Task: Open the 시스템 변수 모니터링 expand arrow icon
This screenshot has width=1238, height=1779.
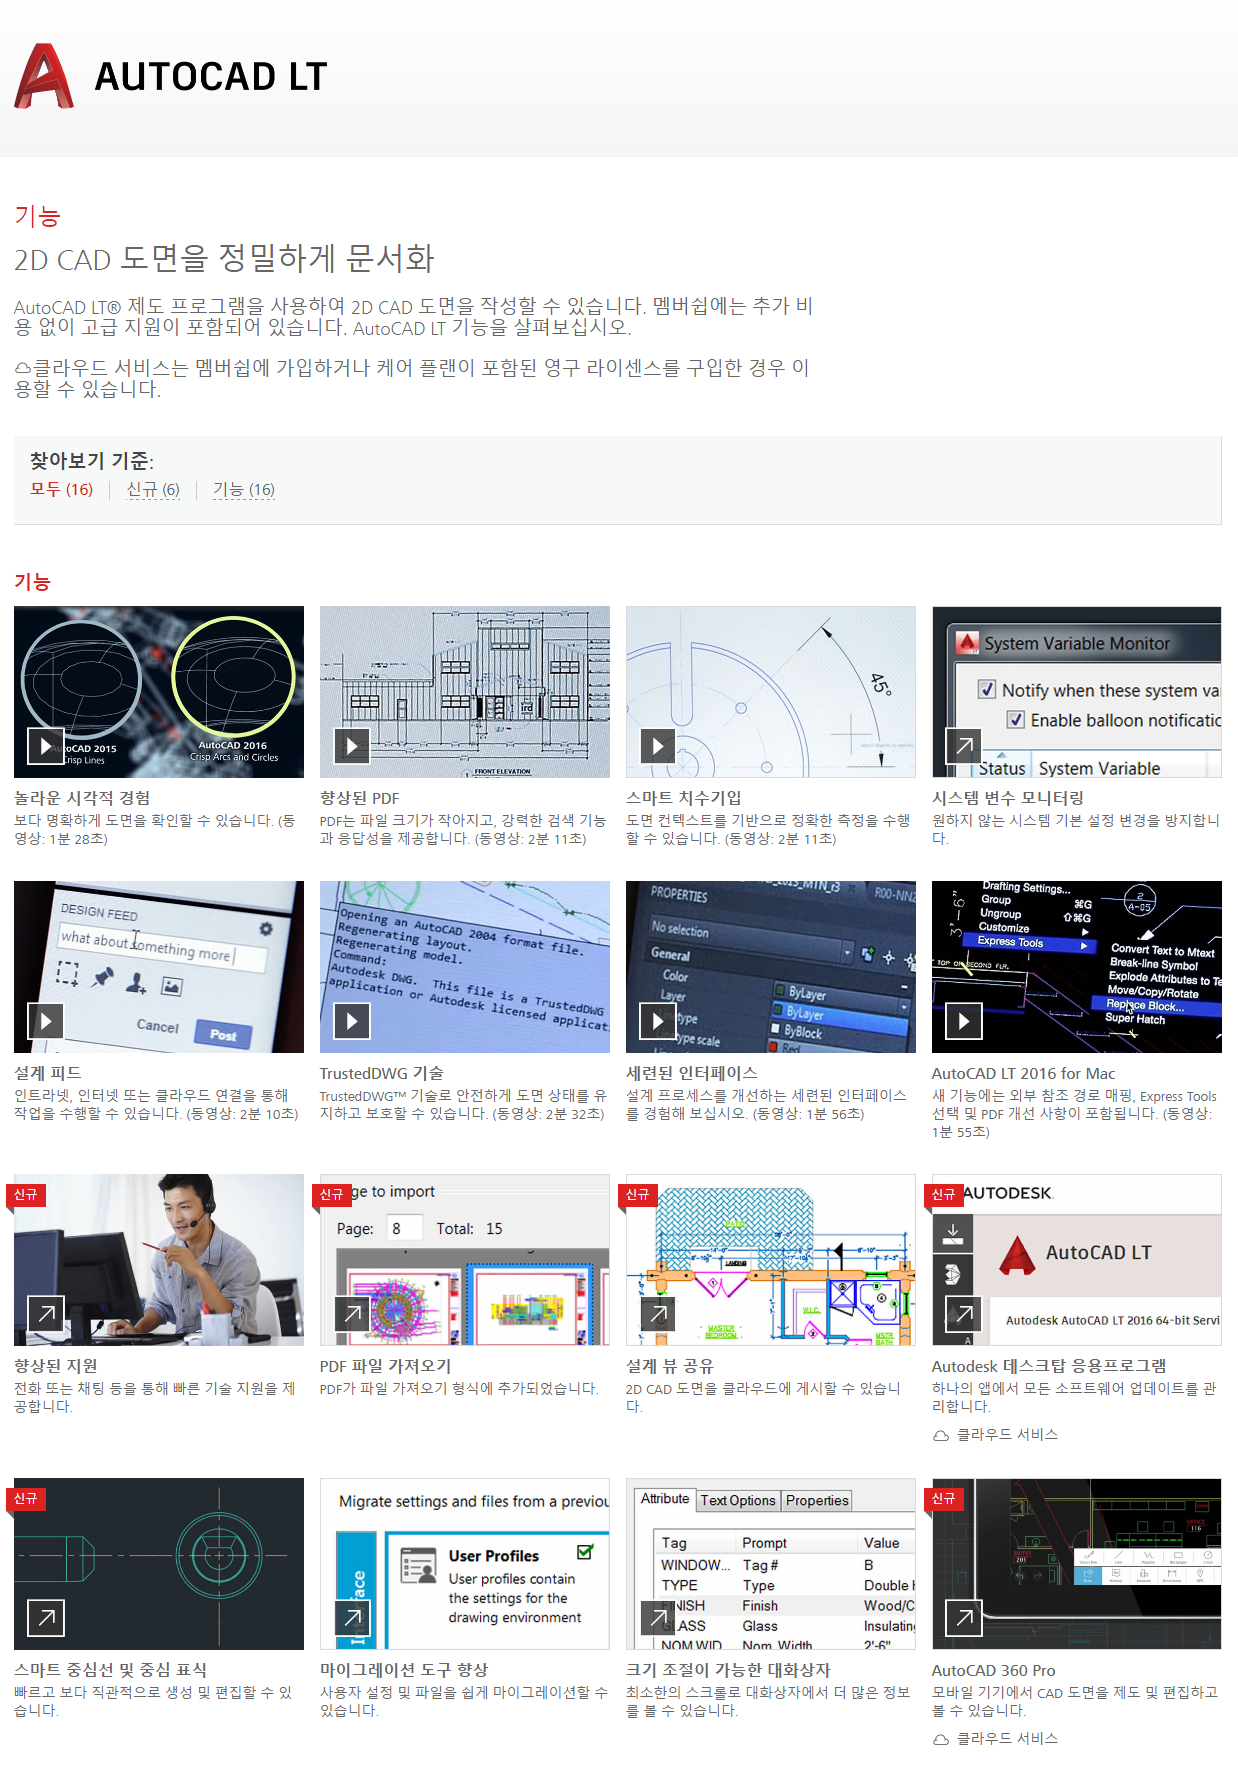Action: click(964, 746)
